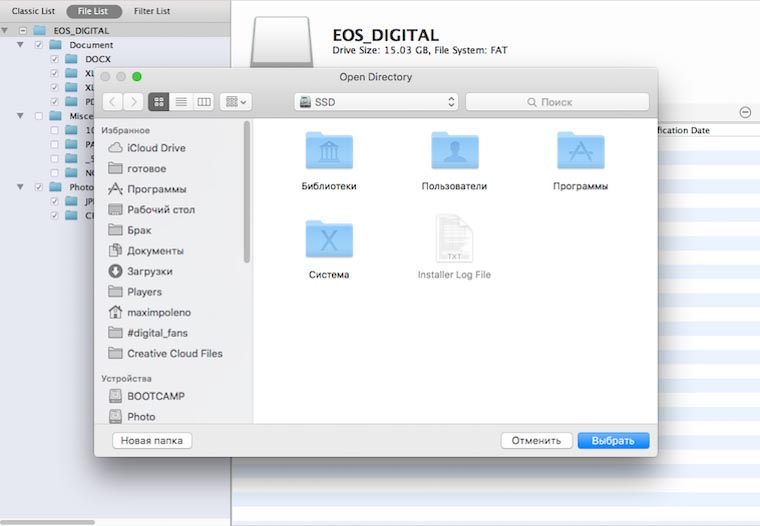Toggle first unchecked subfolder under Miscellaneous
Viewport: 760px width, 526px height.
[x=54, y=130]
